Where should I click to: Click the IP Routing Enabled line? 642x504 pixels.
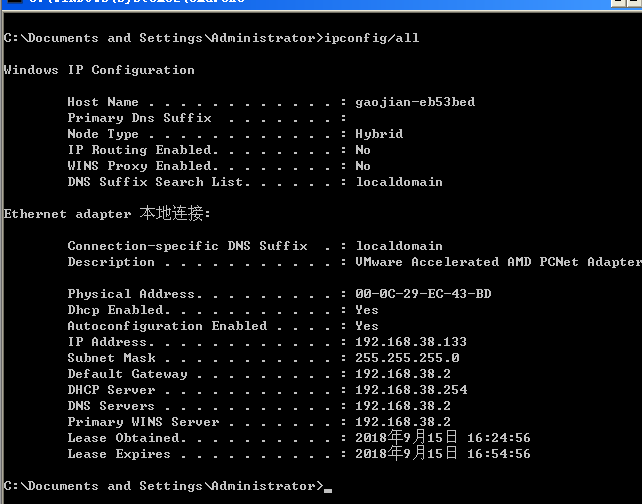tap(140, 150)
